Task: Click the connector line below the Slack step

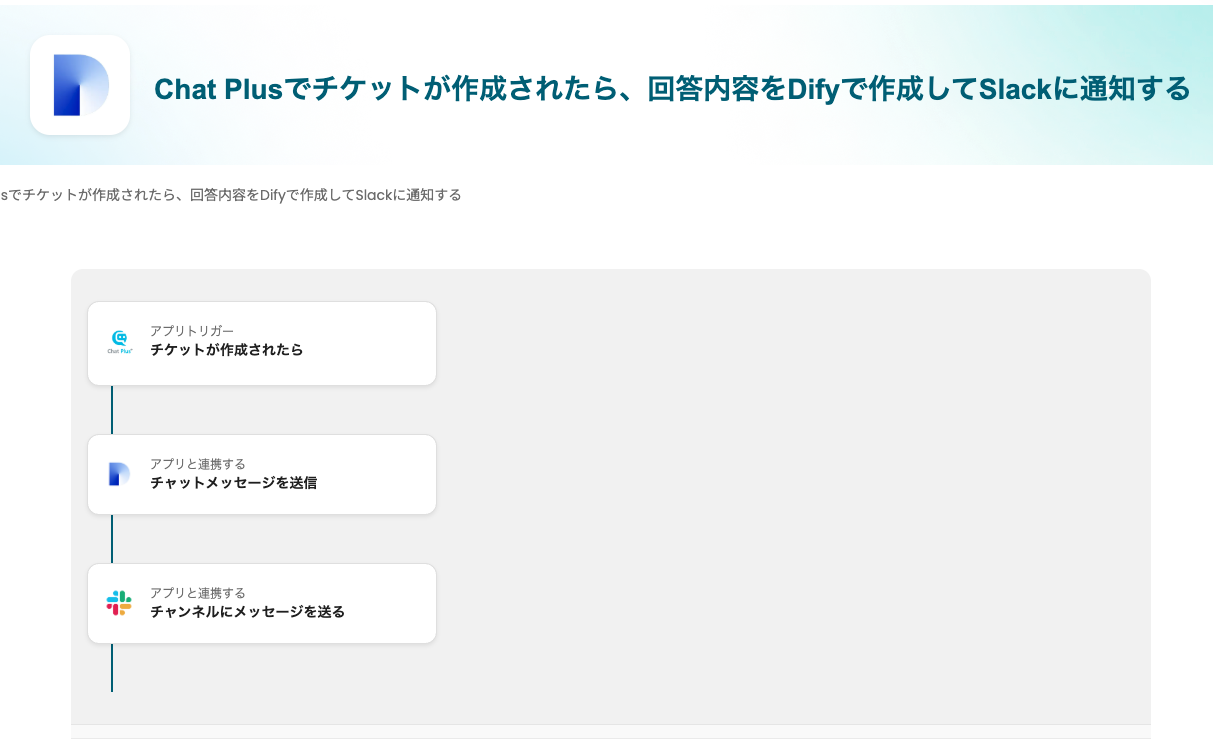Action: (x=112, y=668)
